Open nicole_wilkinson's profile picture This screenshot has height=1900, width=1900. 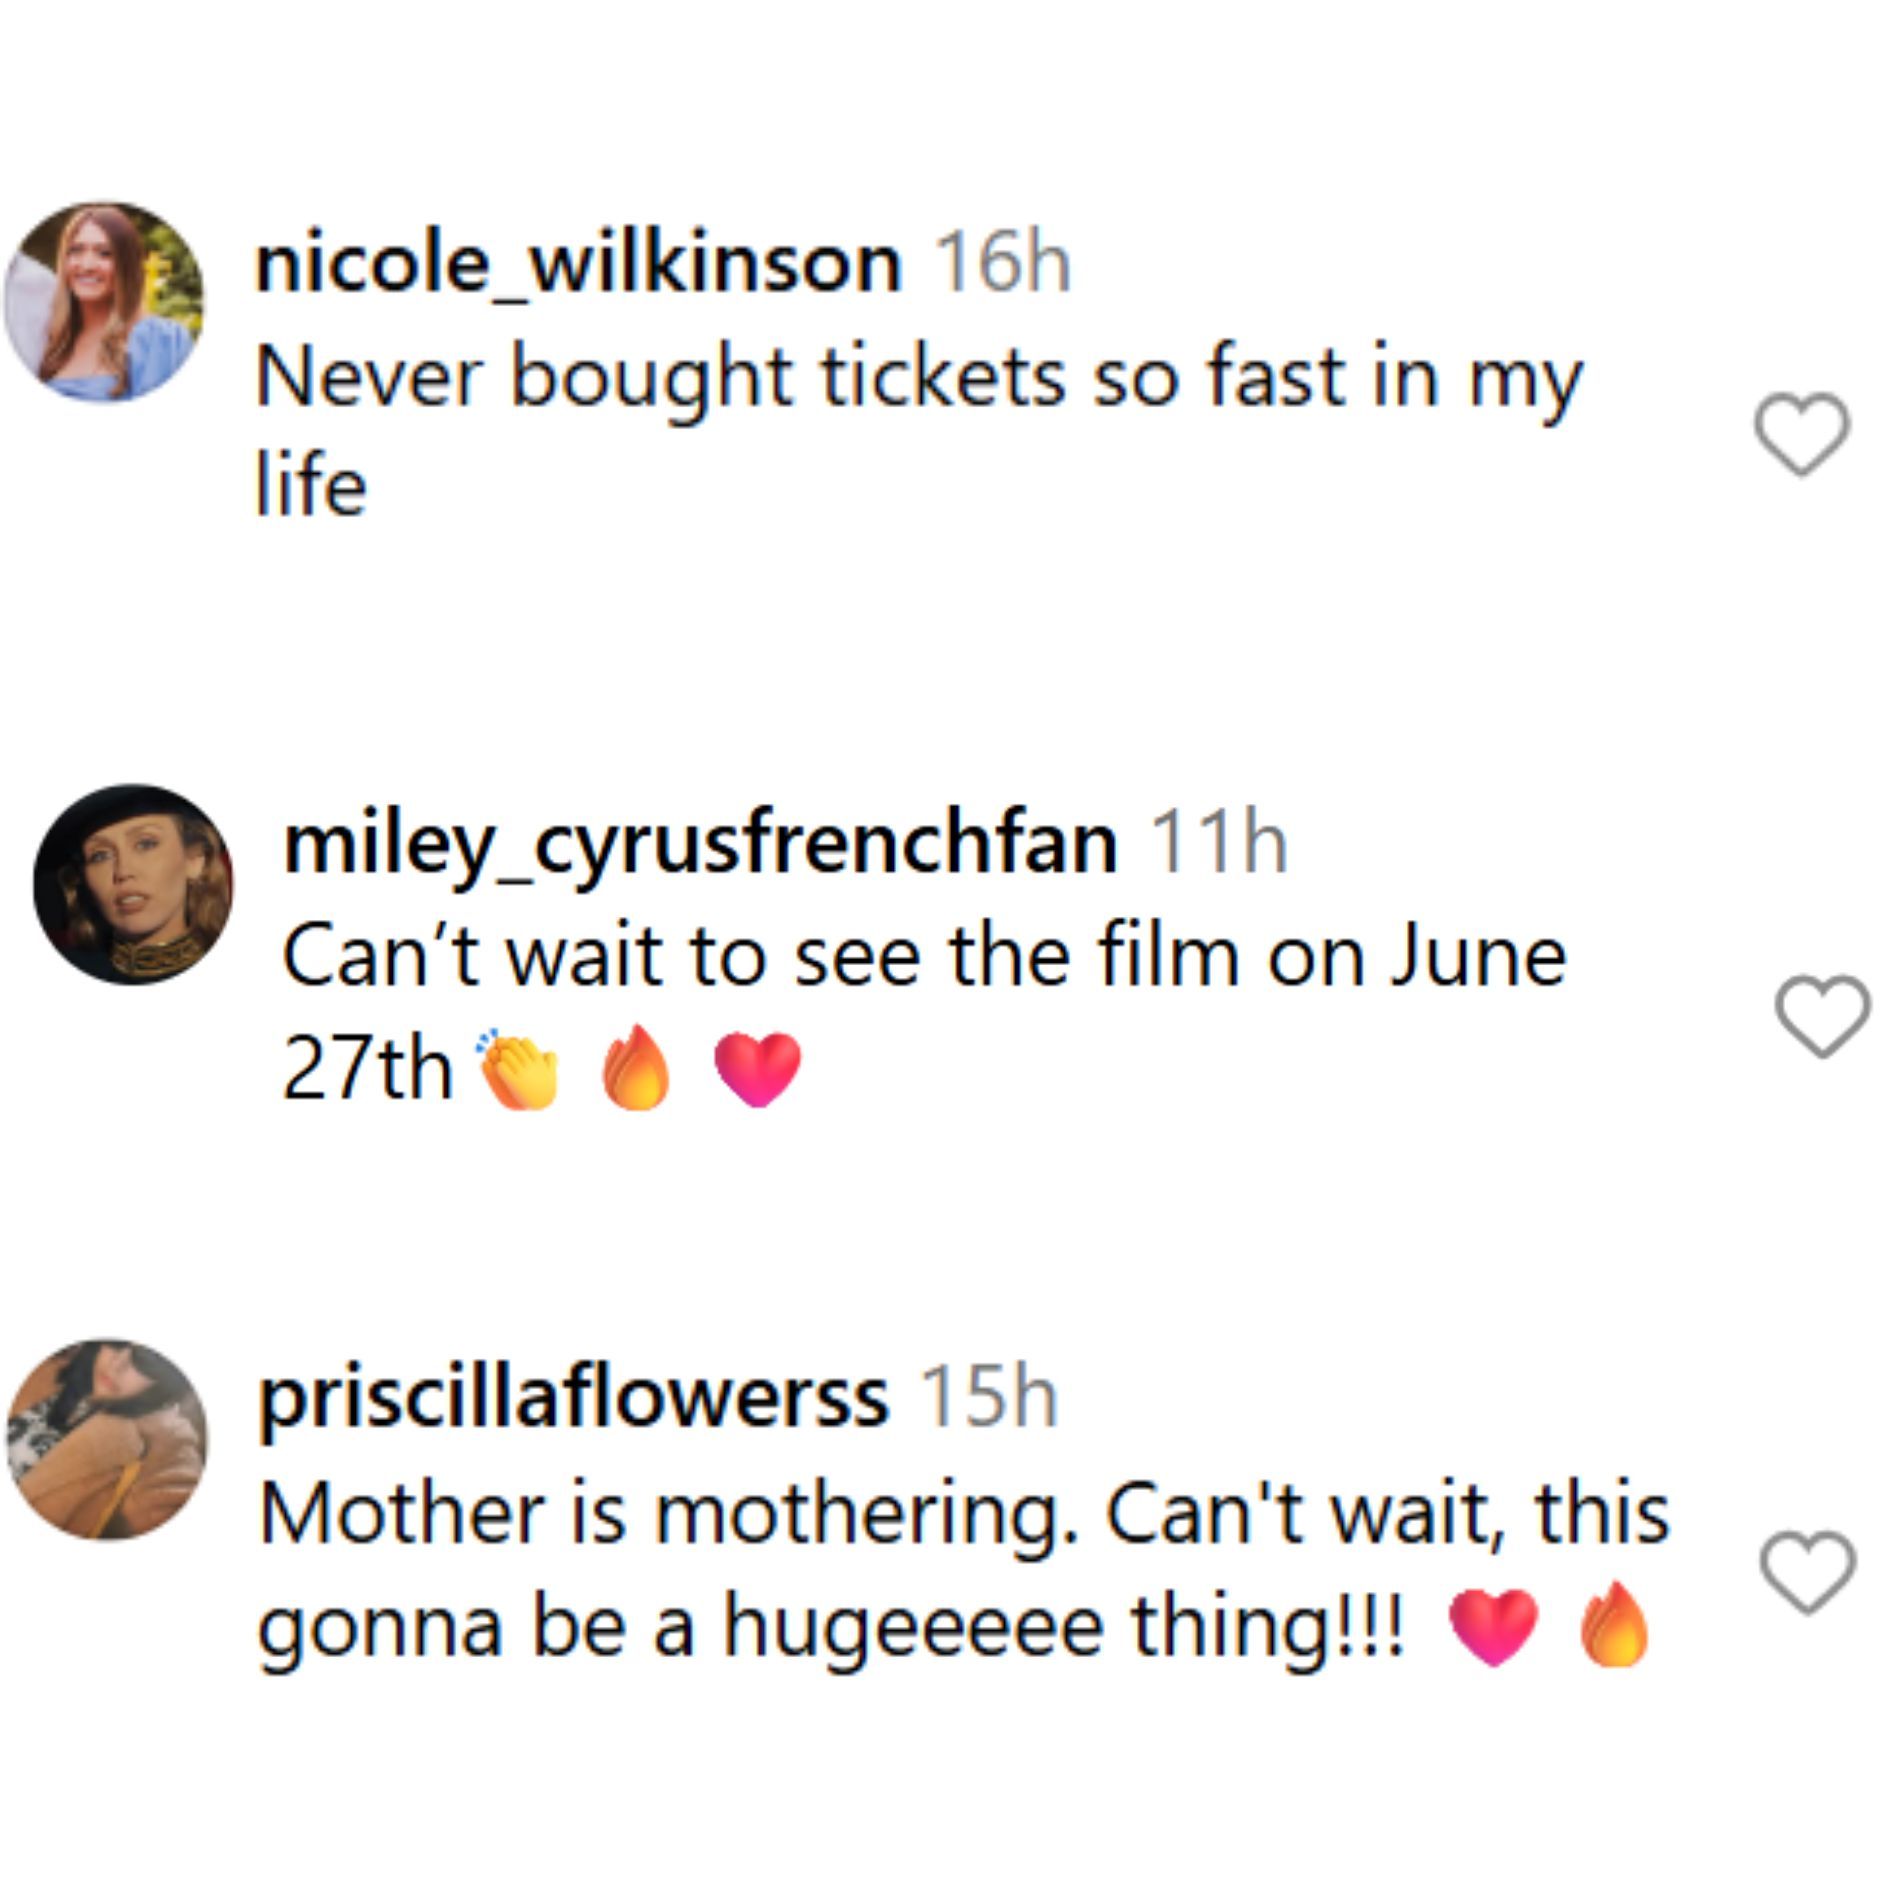coord(104,302)
